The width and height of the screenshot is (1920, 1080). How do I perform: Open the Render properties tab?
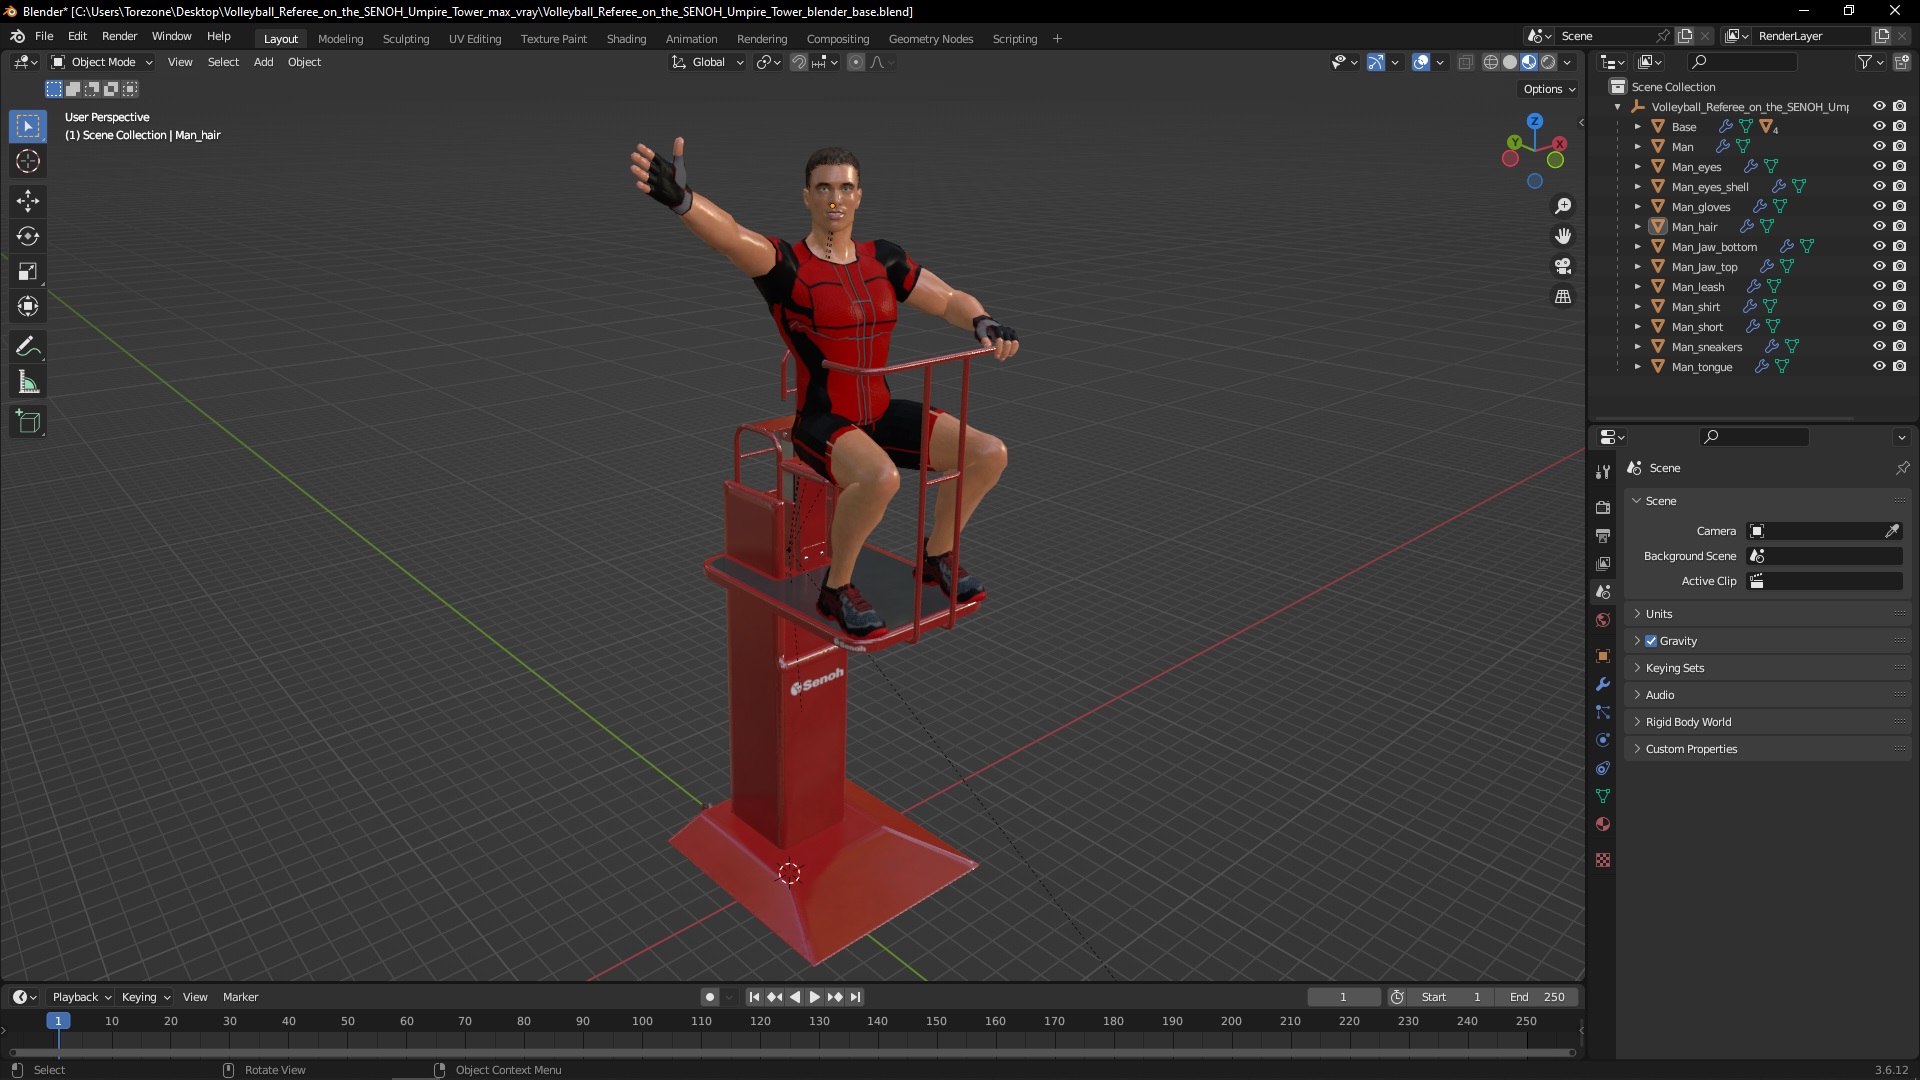point(1603,508)
